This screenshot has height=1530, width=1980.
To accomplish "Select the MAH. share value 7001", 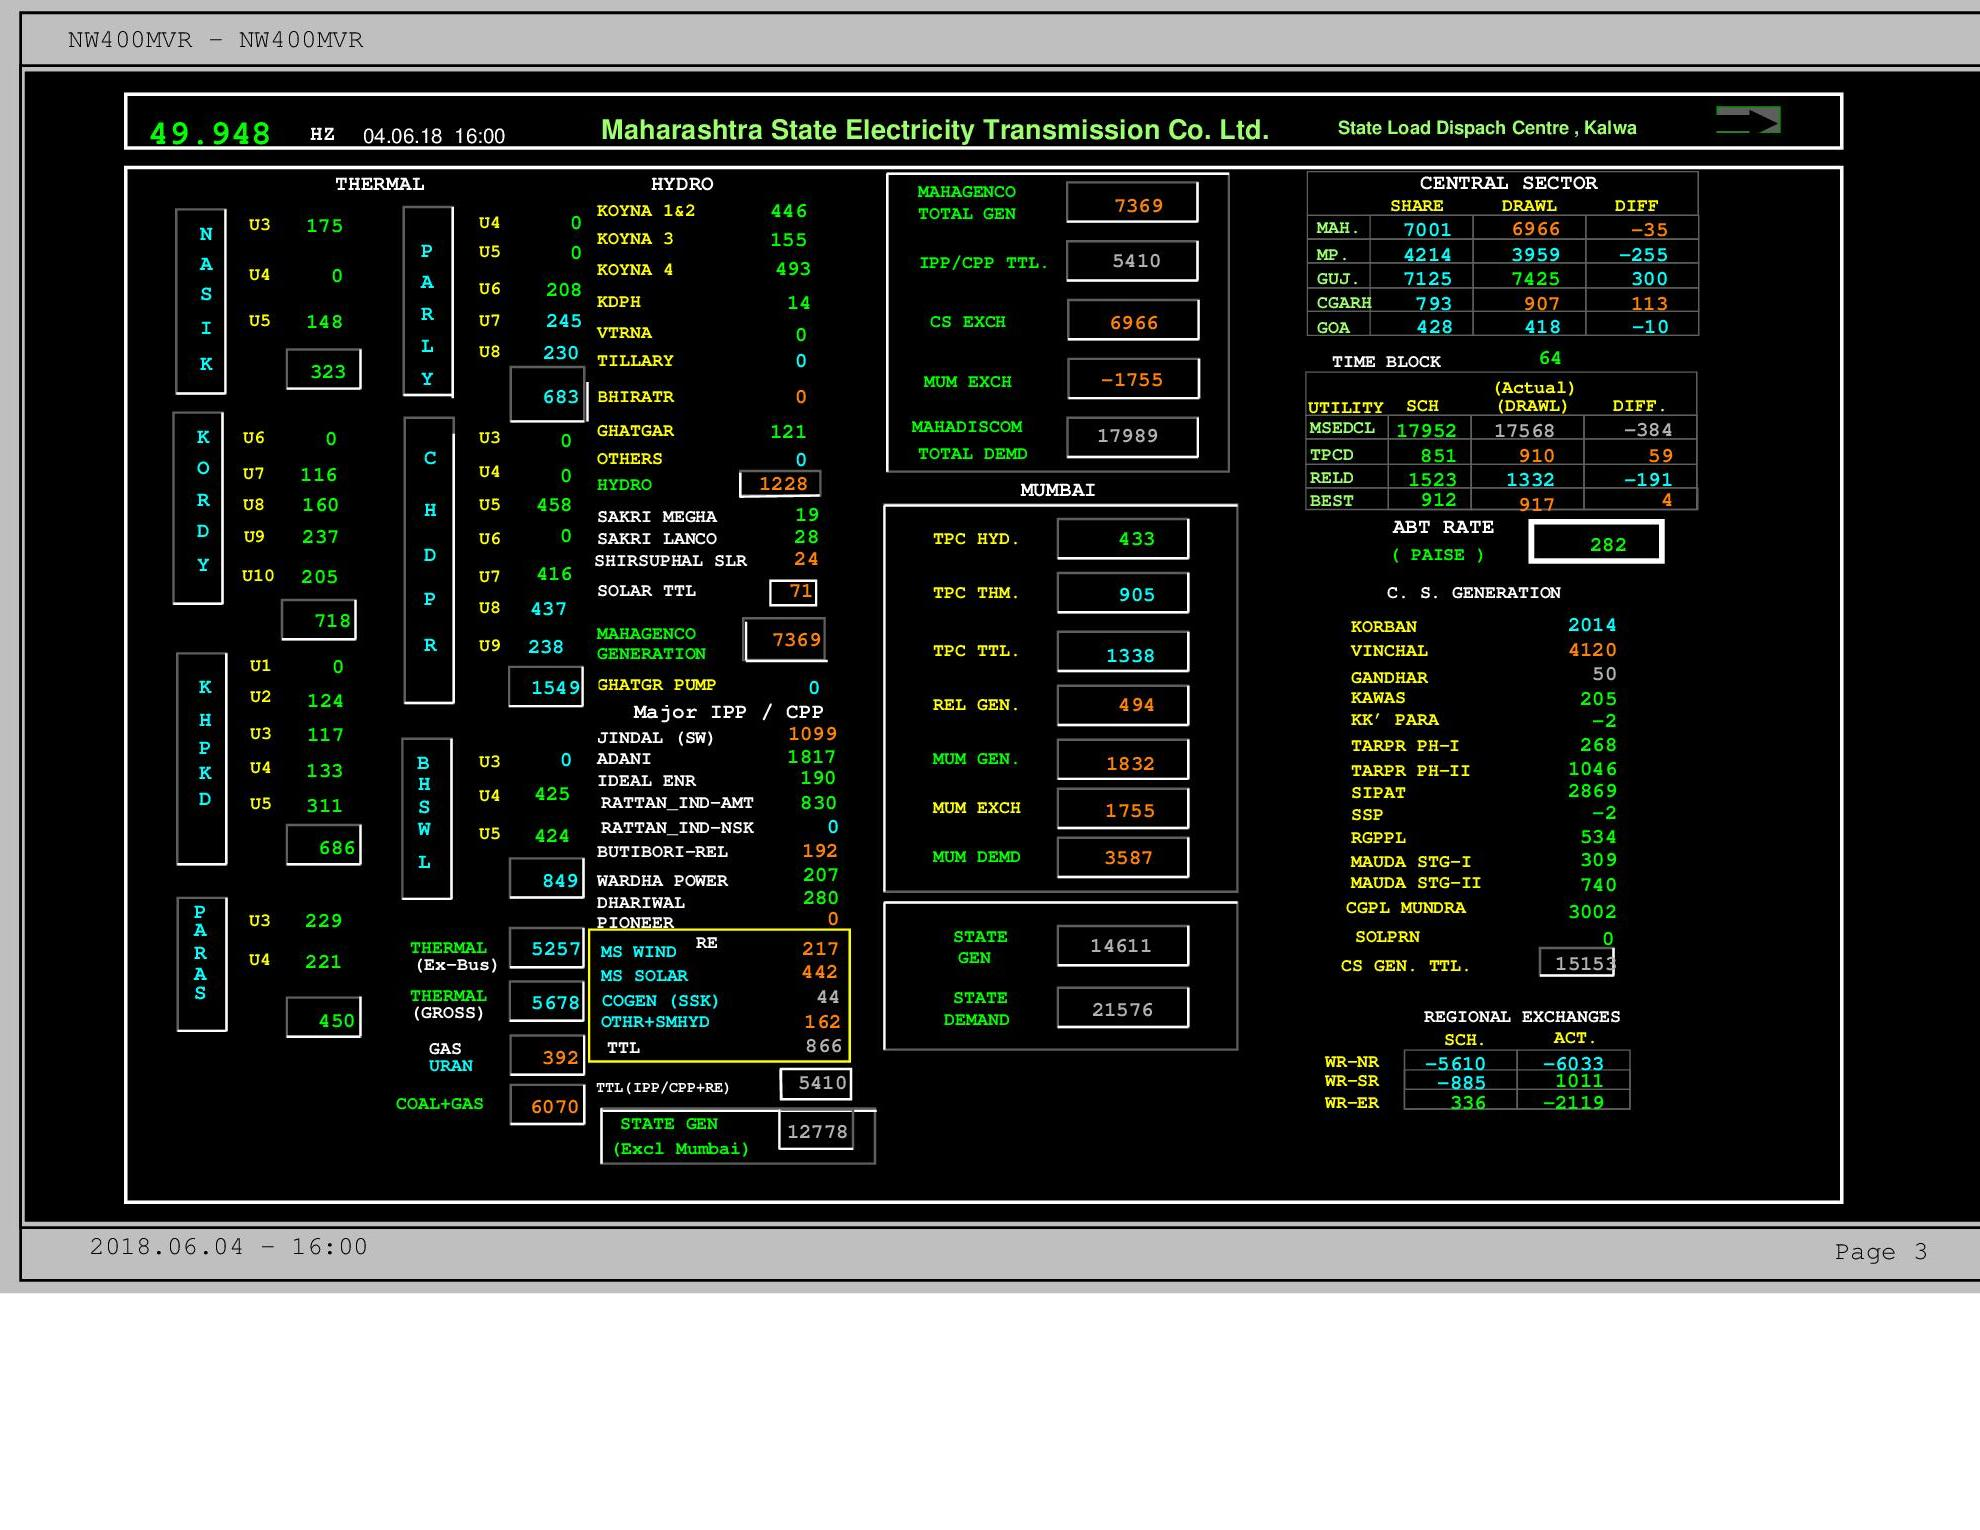I will (x=1427, y=229).
